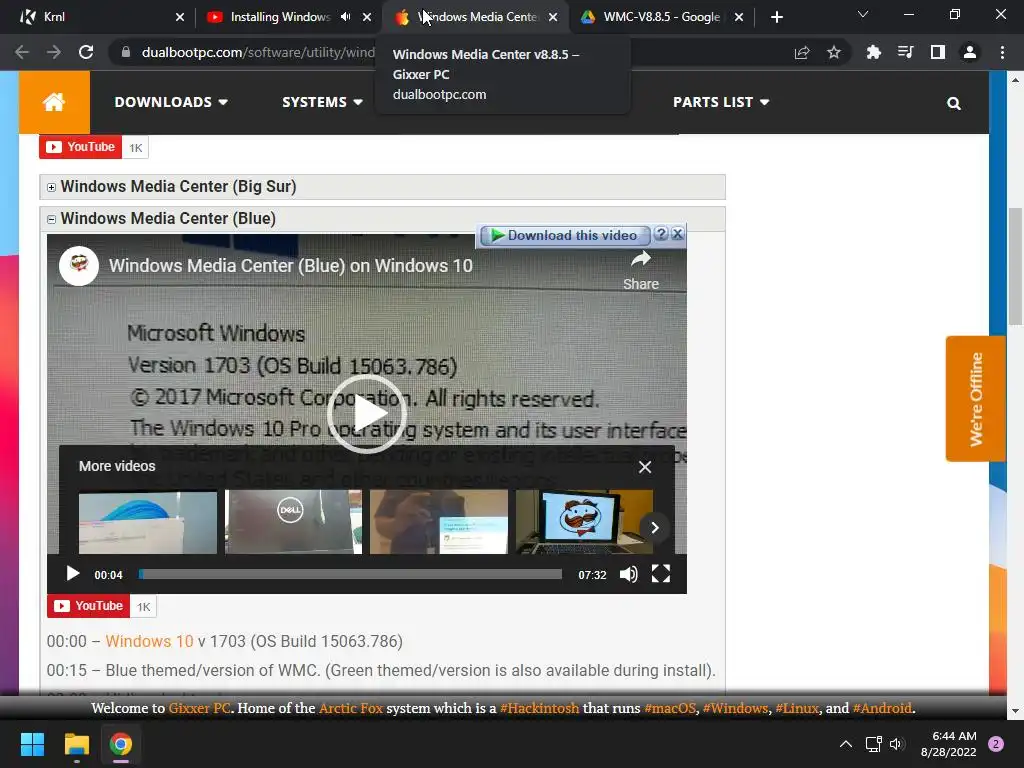Close the Download this video bar
This screenshot has width=1024, height=768.
coord(678,234)
